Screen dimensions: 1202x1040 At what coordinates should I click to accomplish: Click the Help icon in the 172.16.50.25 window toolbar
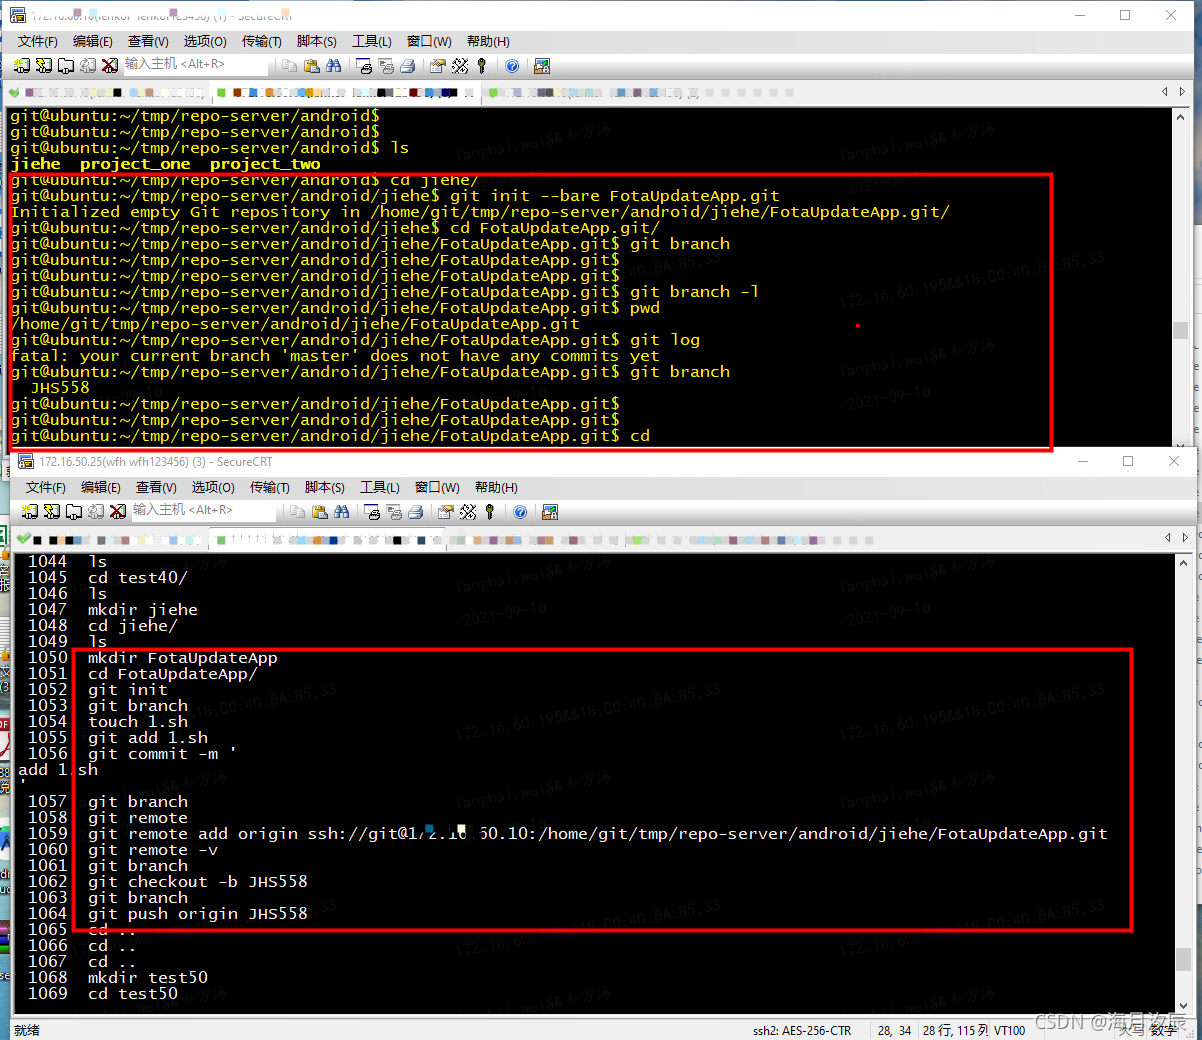[520, 512]
